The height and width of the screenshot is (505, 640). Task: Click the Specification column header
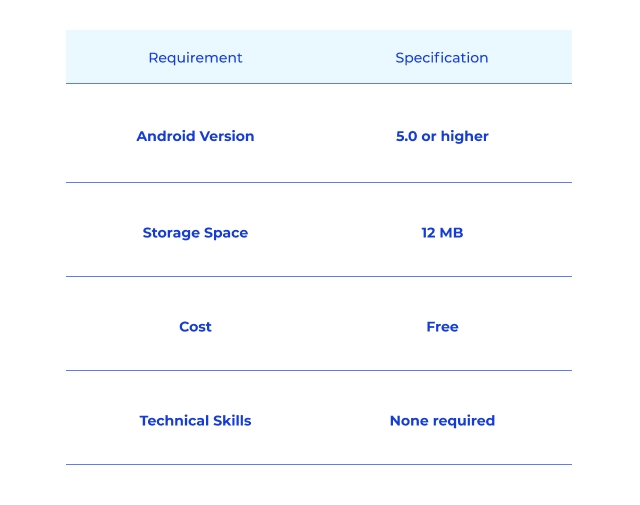click(442, 58)
